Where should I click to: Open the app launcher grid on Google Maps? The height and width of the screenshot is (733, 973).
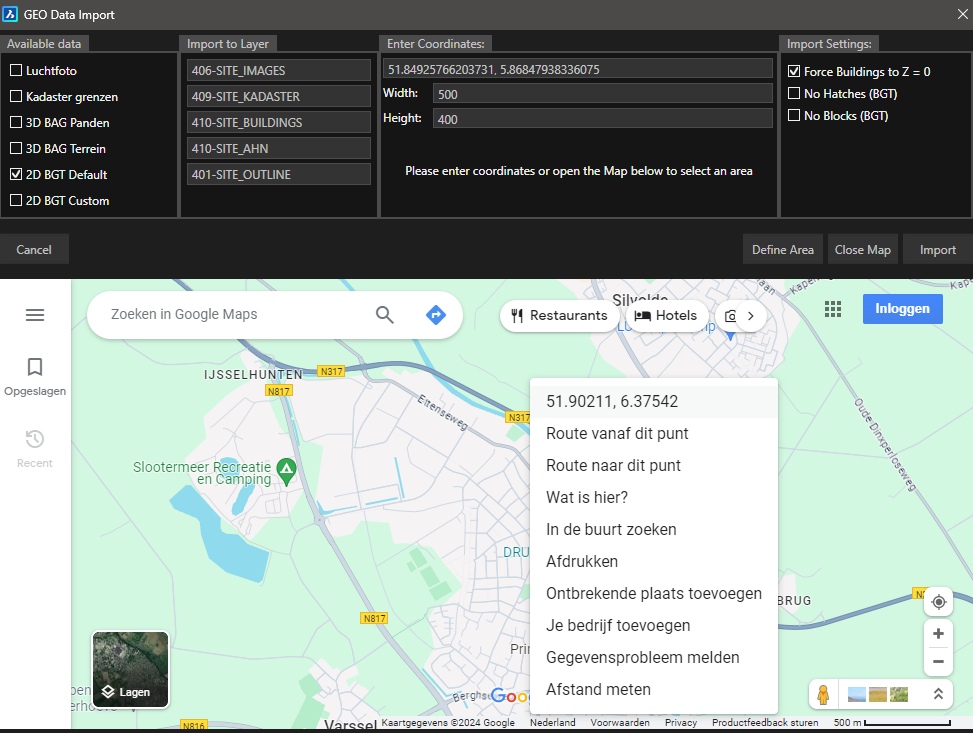point(833,309)
